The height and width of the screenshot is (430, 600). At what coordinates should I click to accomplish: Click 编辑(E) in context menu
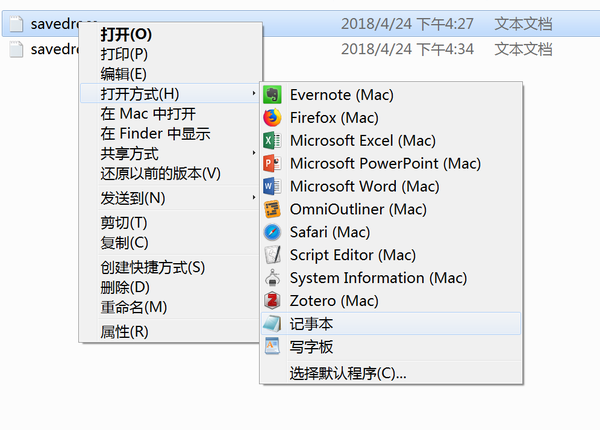click(x=170, y=74)
